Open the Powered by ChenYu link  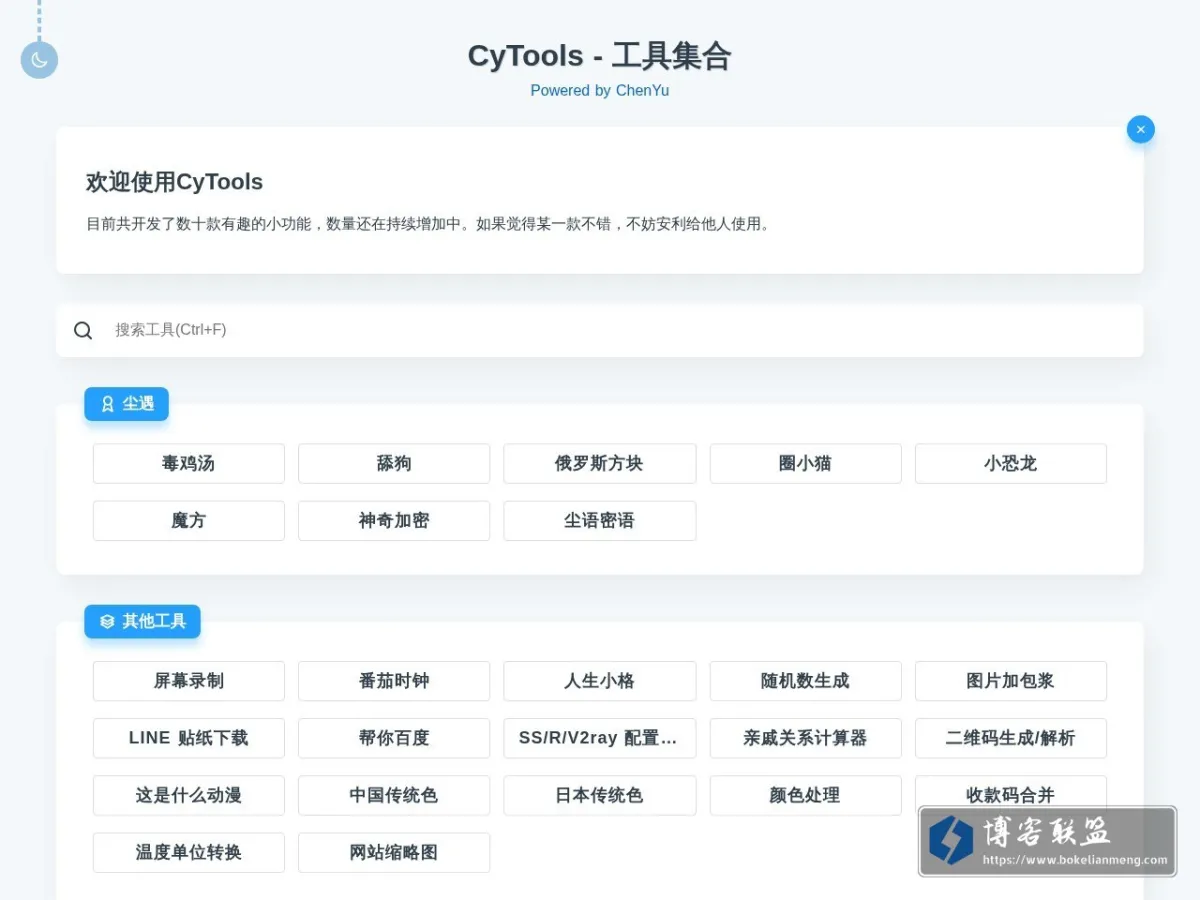600,90
